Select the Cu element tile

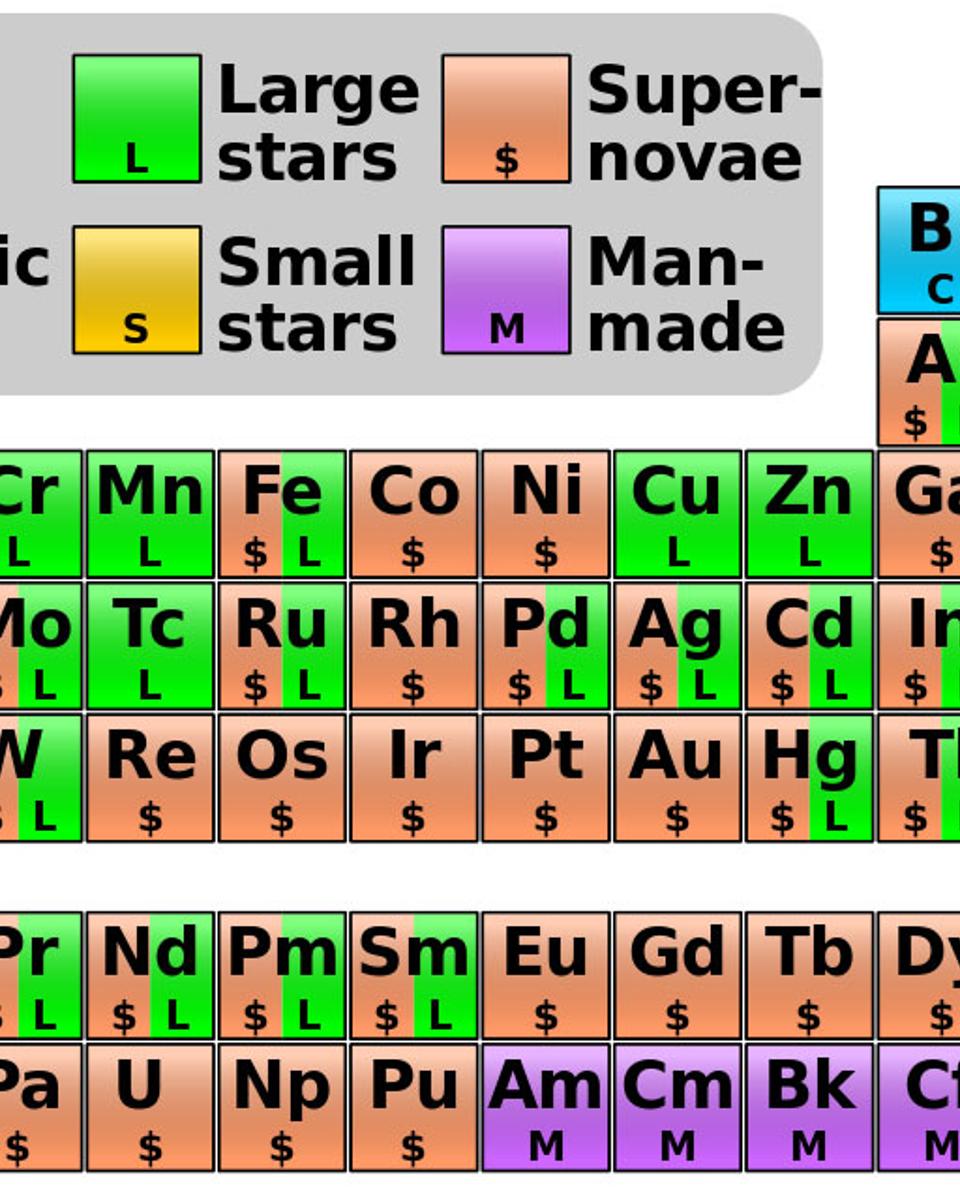(x=678, y=514)
